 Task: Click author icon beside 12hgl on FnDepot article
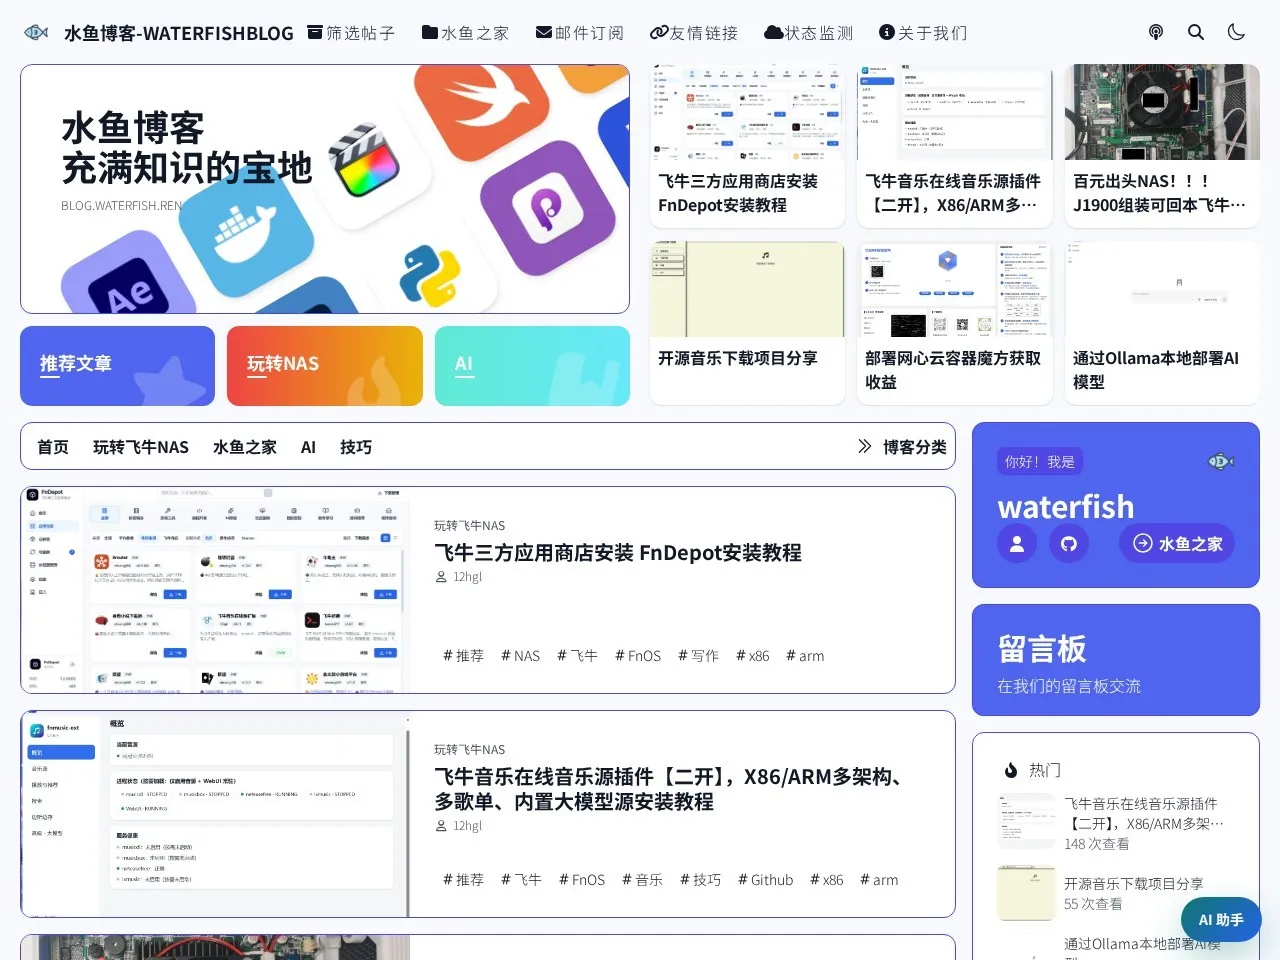click(x=441, y=576)
